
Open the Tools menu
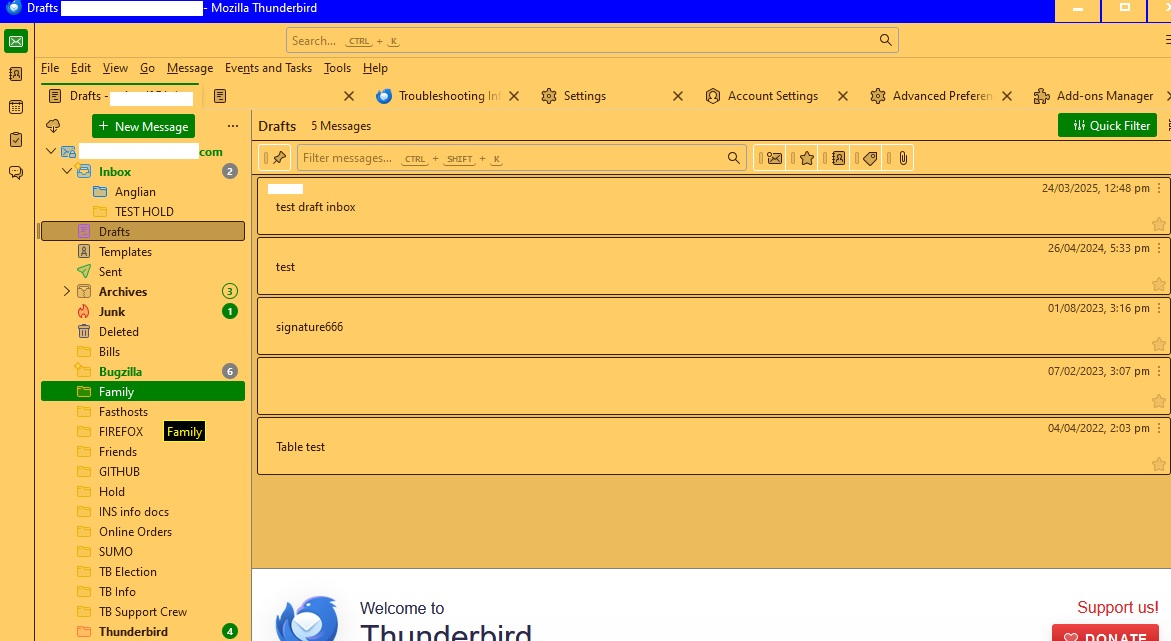click(337, 68)
